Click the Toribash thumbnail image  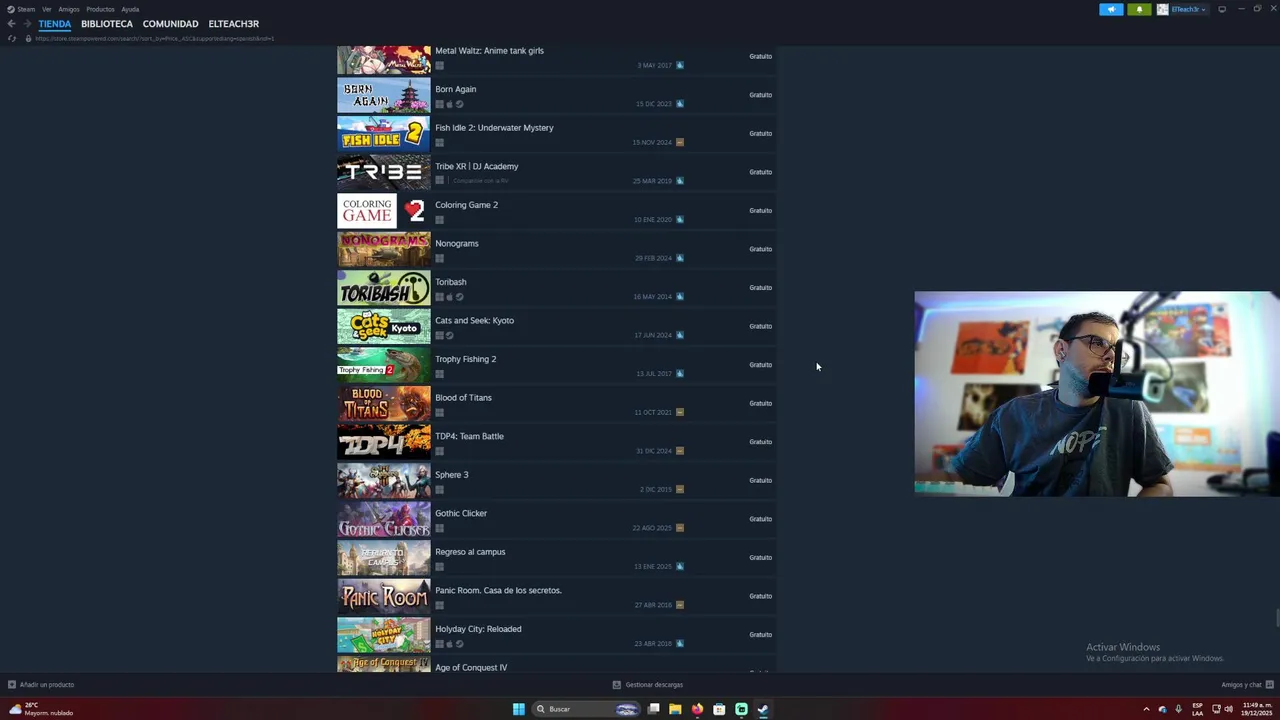click(384, 288)
